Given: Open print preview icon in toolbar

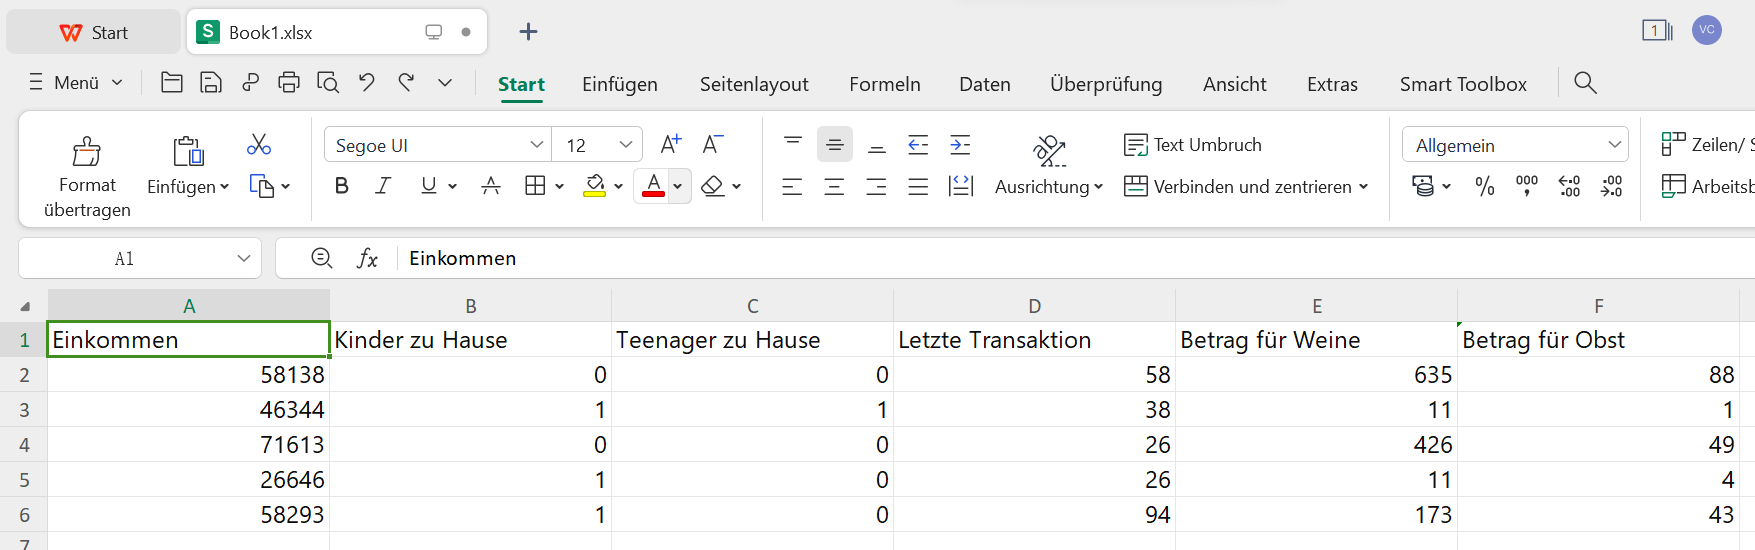Looking at the screenshot, I should pyautogui.click(x=328, y=83).
